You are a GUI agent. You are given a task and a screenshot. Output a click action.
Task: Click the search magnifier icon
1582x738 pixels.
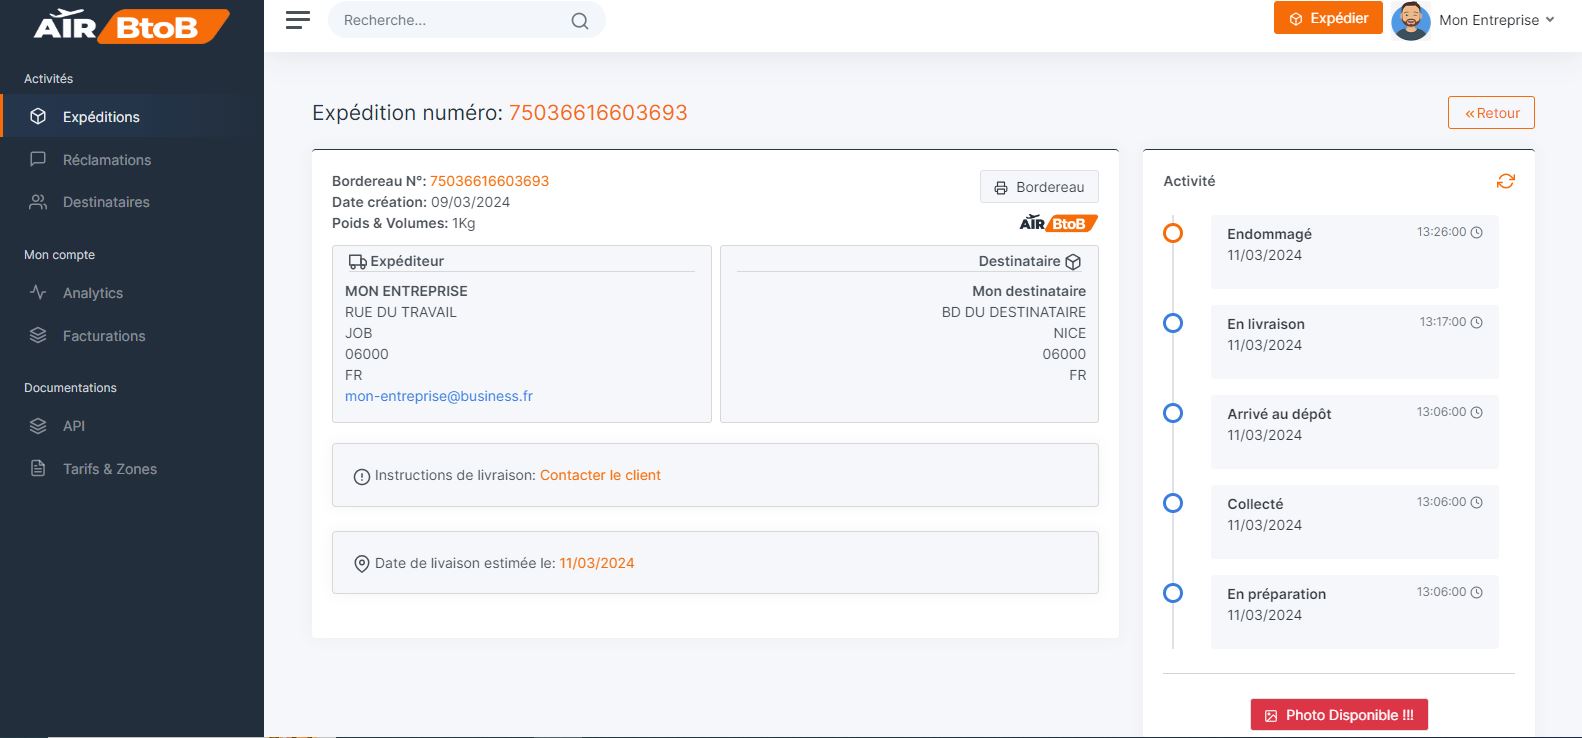pos(579,21)
